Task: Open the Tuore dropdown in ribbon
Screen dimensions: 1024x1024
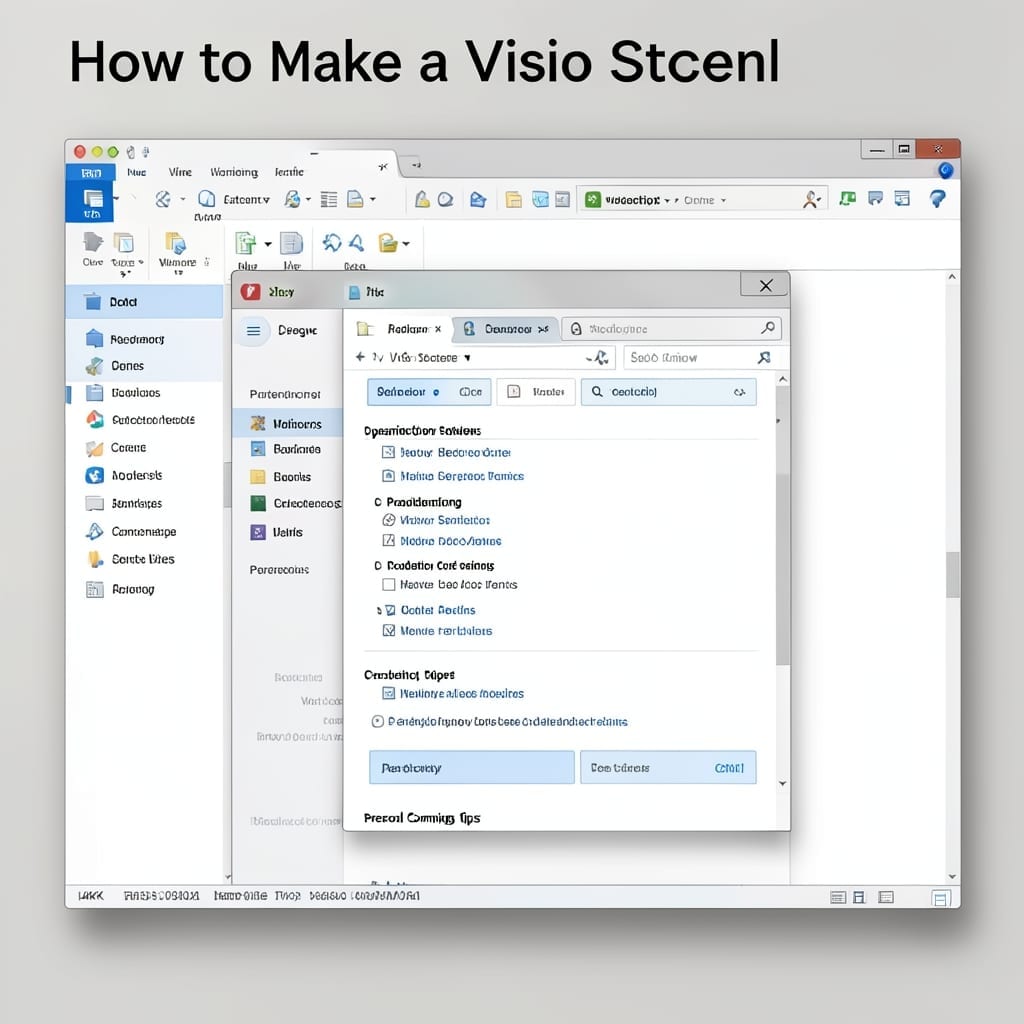Action: [x=141, y=263]
